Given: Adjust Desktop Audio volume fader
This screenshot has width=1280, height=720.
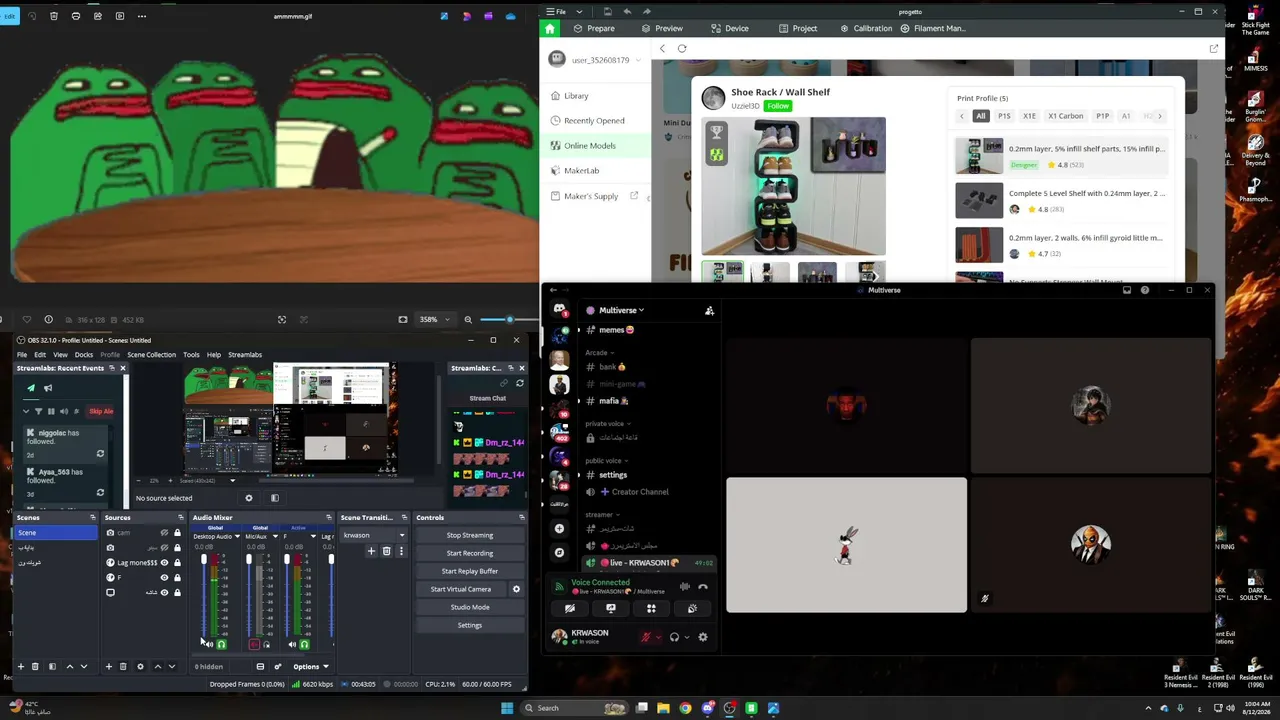Looking at the screenshot, I should pyautogui.click(x=204, y=560).
